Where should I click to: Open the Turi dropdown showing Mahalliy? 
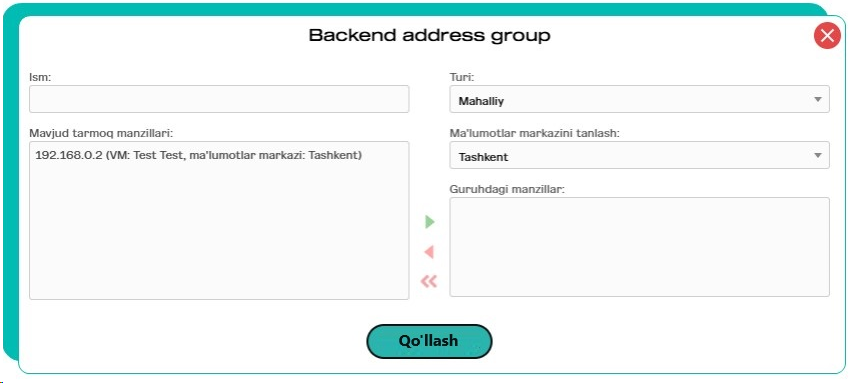(x=640, y=99)
